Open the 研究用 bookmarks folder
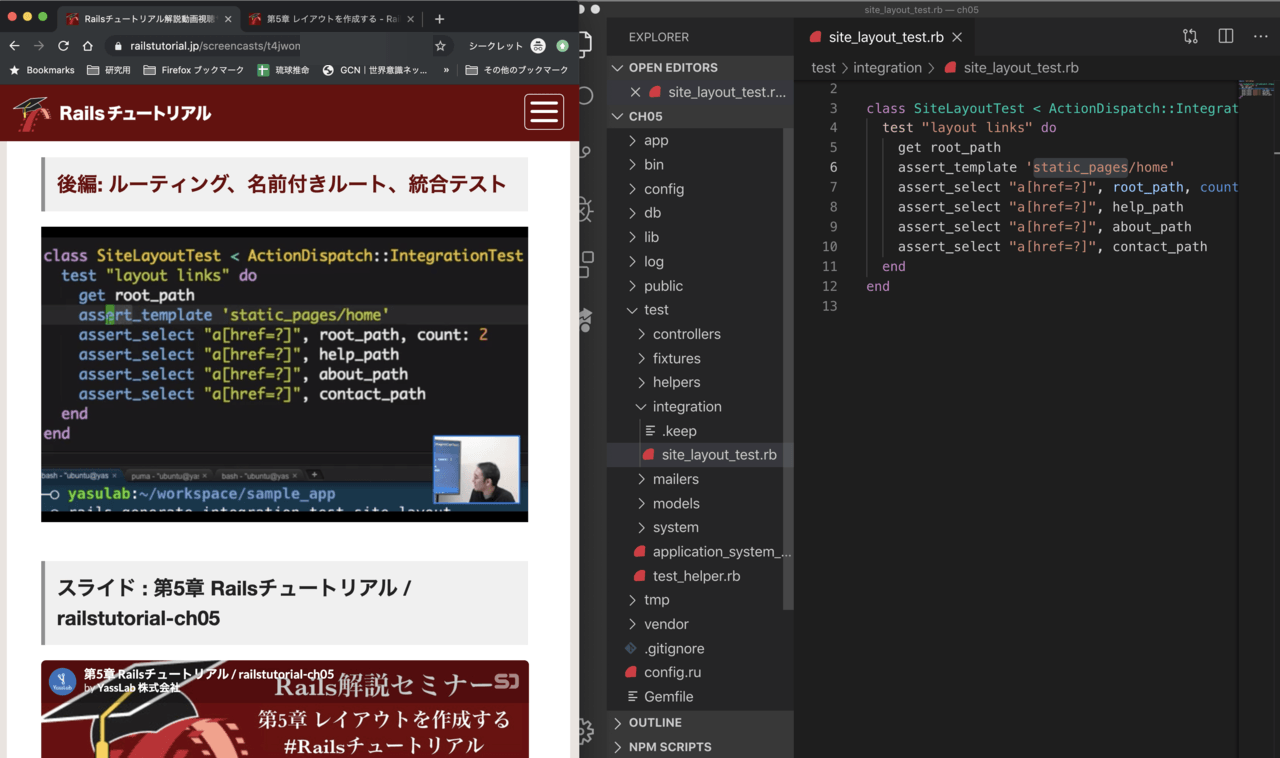The height and width of the screenshot is (758, 1280). pos(109,70)
